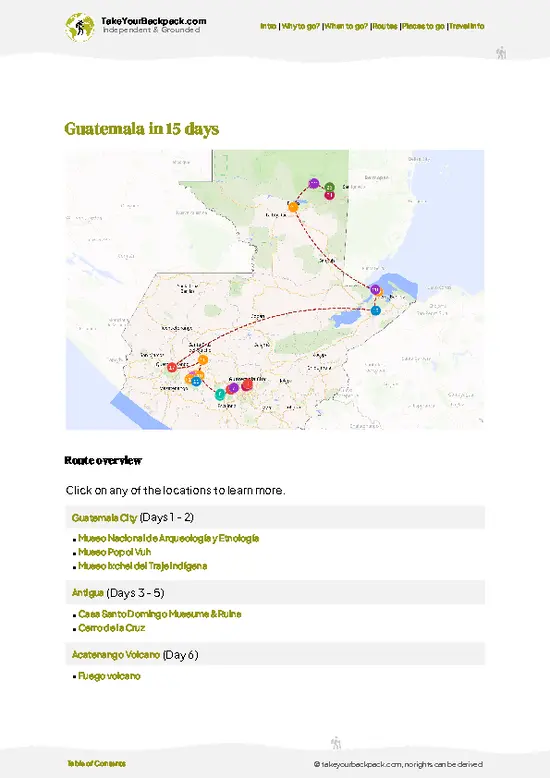
Task: Select the green map marker in northern Guatemala
Action: click(x=330, y=187)
